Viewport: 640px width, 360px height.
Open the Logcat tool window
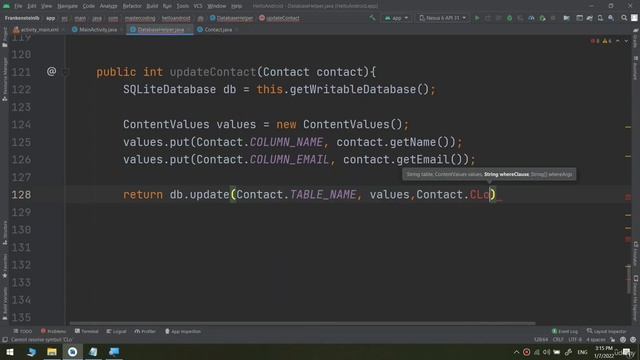(x=116, y=331)
